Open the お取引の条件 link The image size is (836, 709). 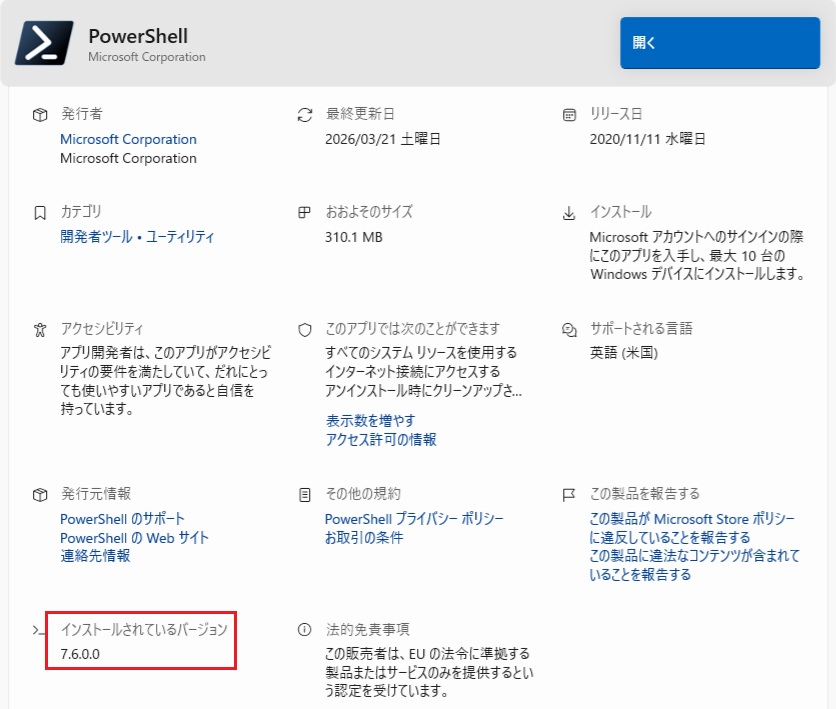pyautogui.click(x=364, y=537)
